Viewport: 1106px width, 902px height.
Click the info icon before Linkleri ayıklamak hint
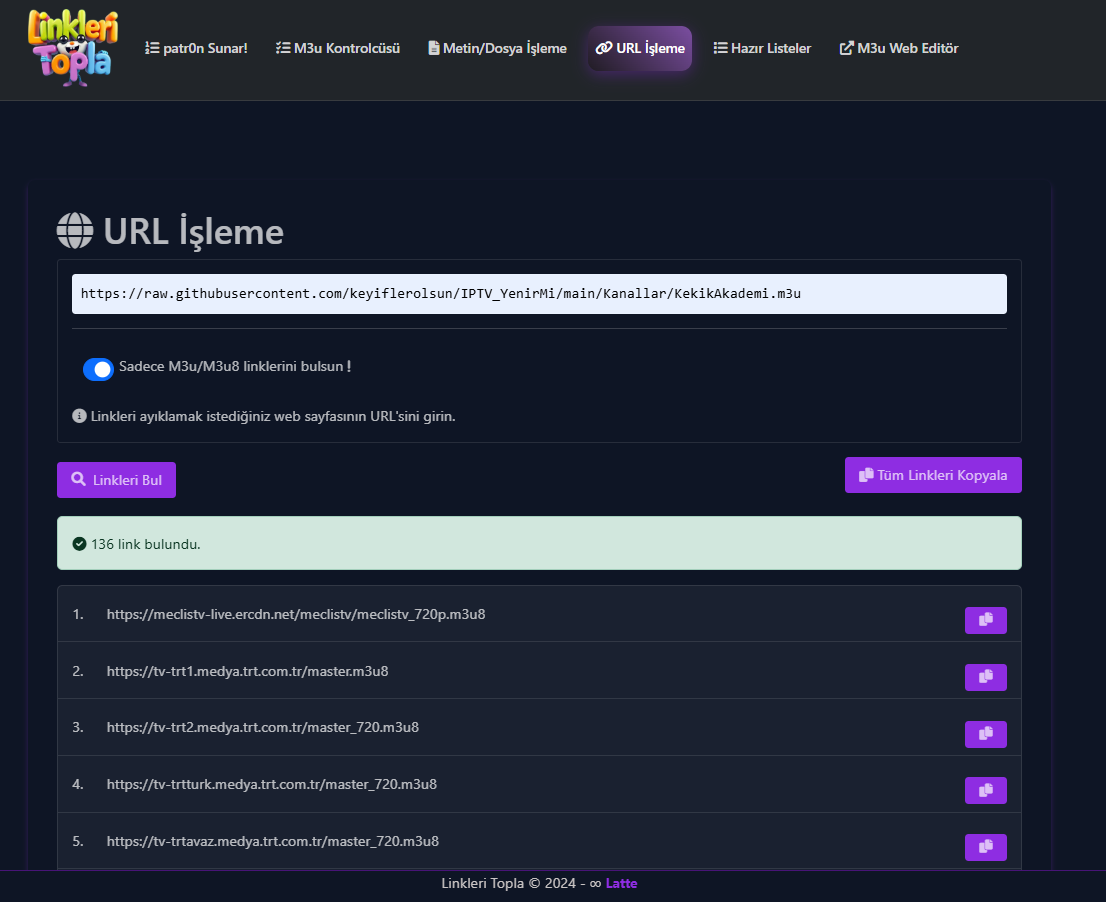coord(79,416)
